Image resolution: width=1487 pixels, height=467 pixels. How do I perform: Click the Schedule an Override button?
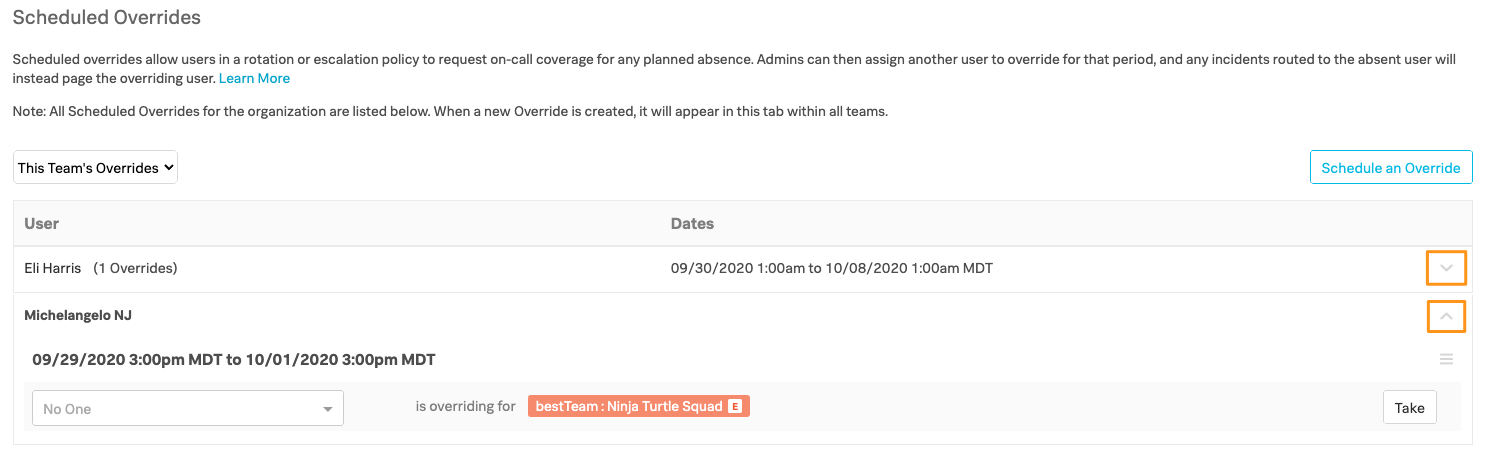click(x=1390, y=168)
